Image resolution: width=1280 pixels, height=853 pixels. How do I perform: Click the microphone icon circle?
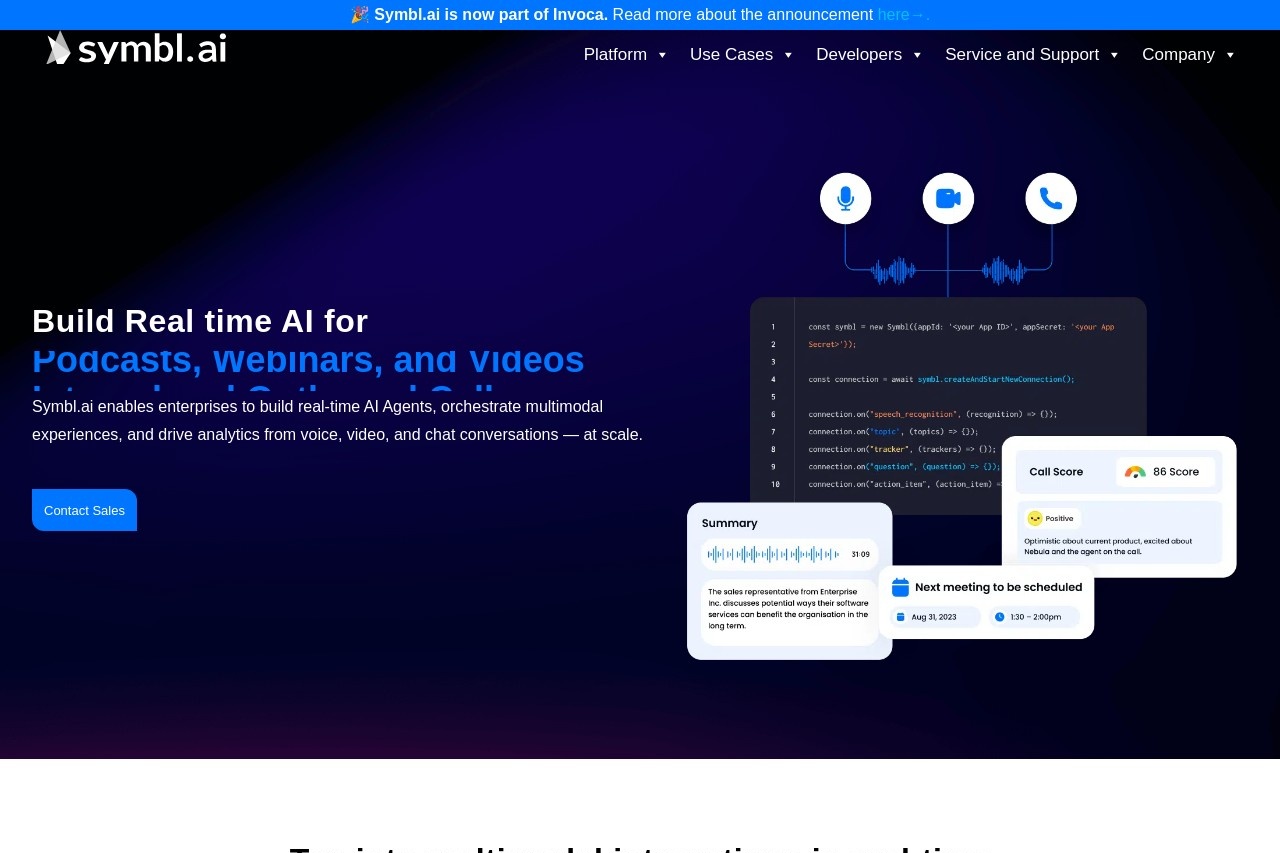tap(846, 198)
